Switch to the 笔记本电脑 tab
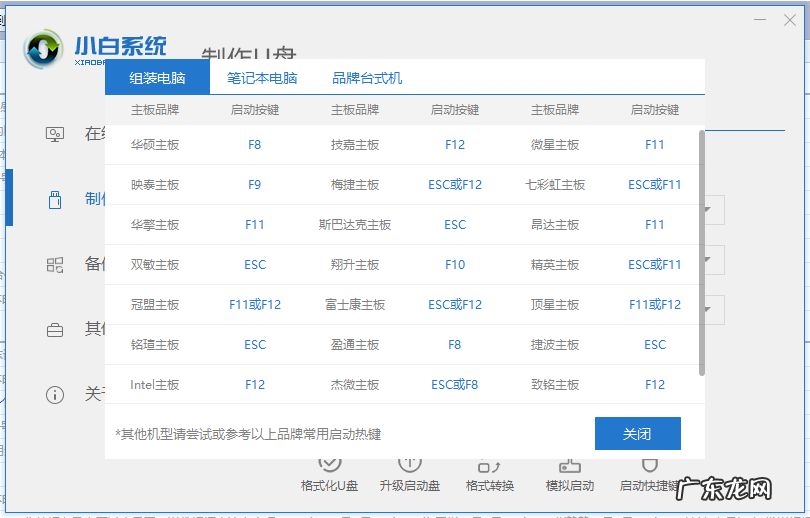Viewport: 810px width, 518px height. [262, 78]
